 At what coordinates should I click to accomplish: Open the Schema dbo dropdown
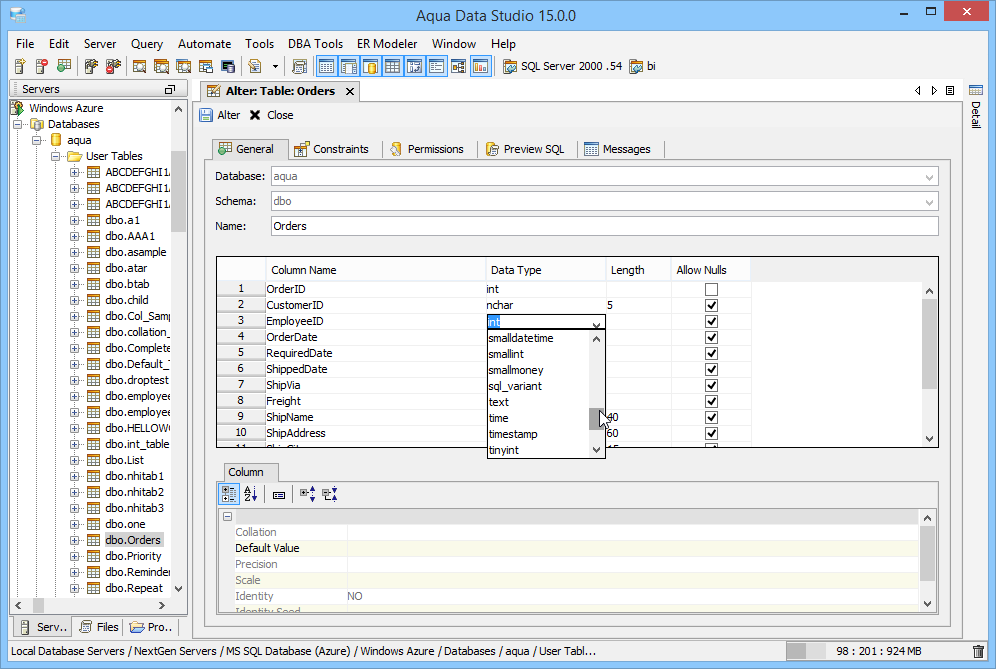point(929,202)
